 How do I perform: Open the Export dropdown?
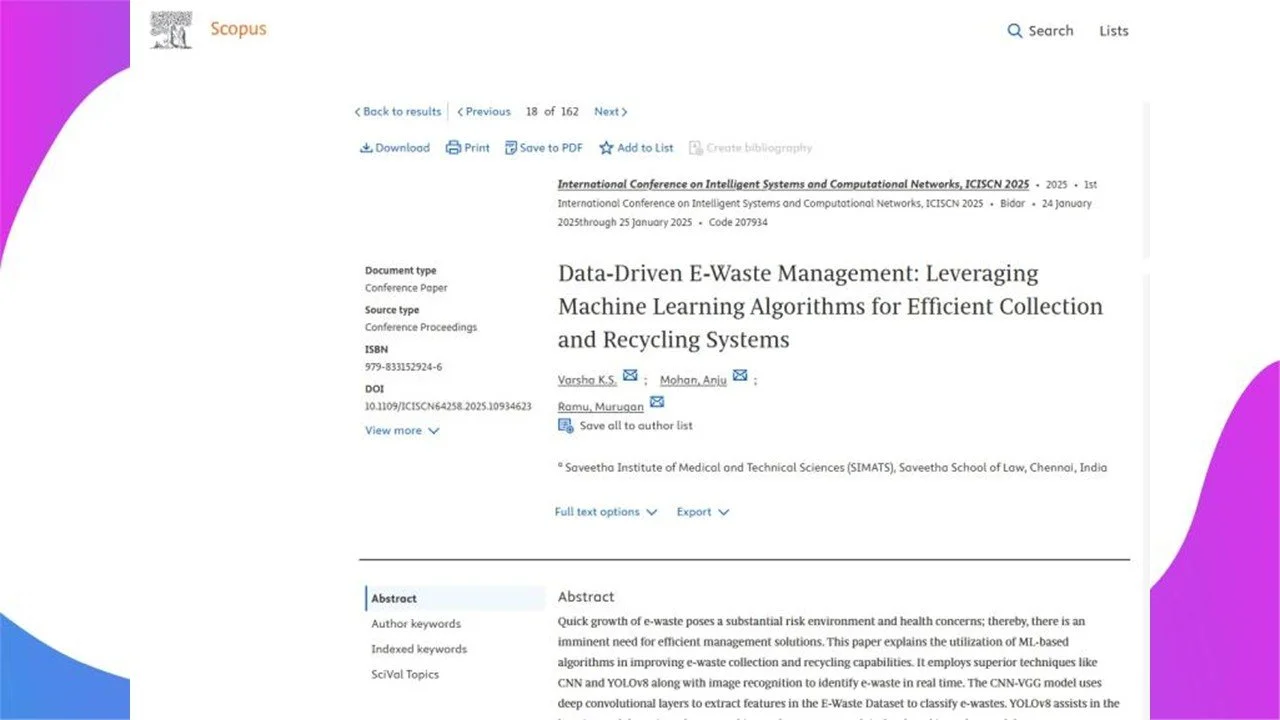coord(703,512)
